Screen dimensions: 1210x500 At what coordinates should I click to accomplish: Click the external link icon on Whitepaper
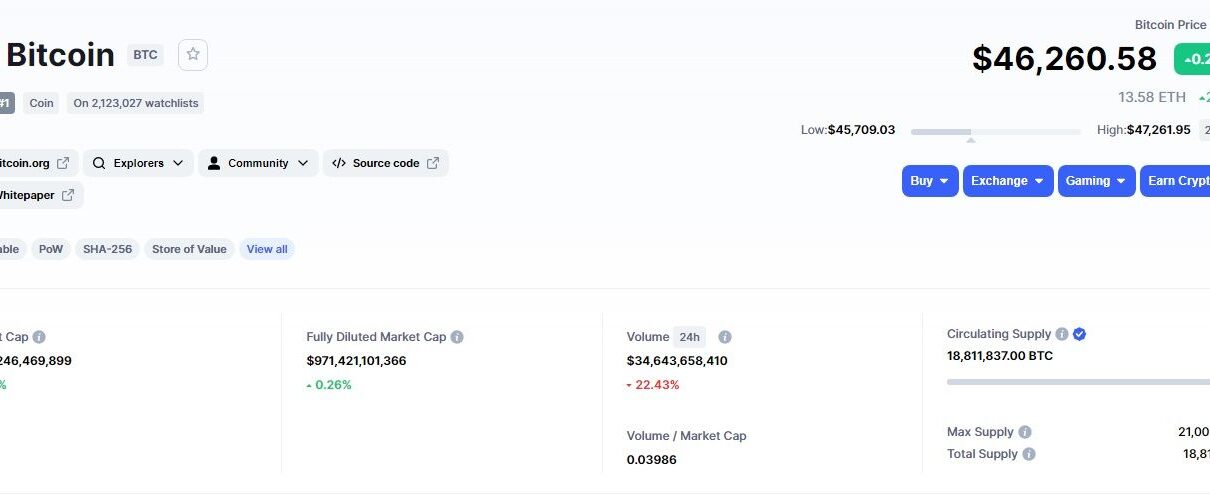coord(68,195)
